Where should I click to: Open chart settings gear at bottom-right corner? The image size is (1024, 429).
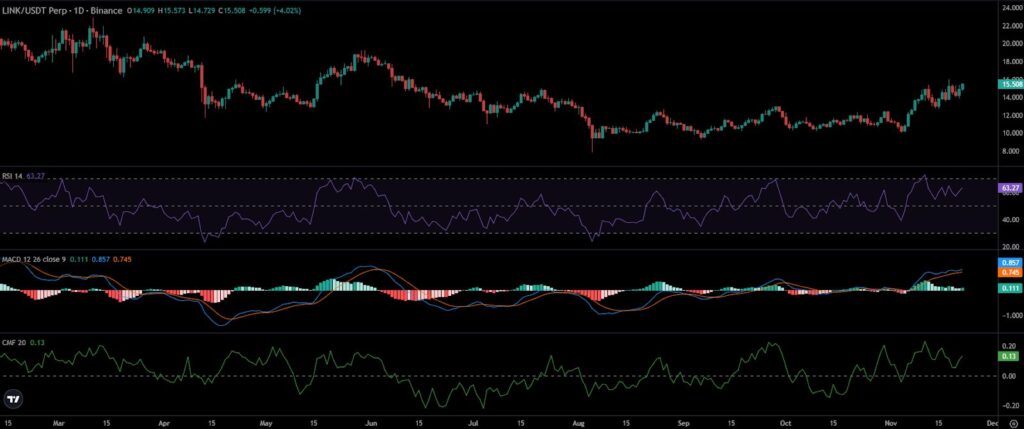tap(1012, 423)
